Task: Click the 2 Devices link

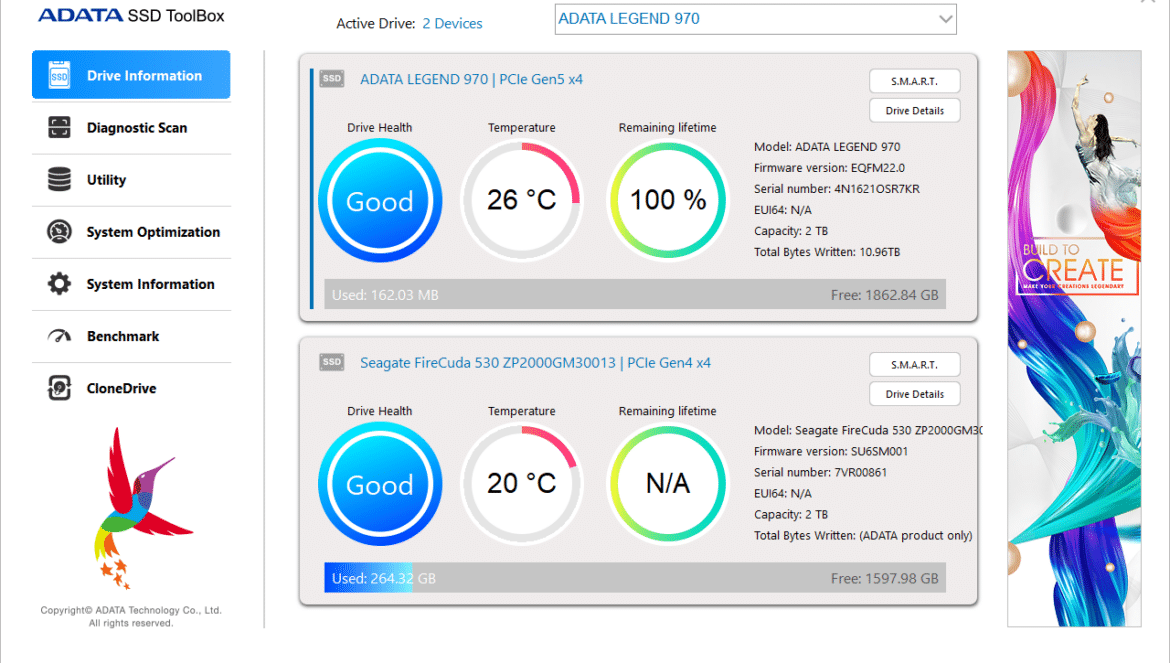Action: [452, 24]
